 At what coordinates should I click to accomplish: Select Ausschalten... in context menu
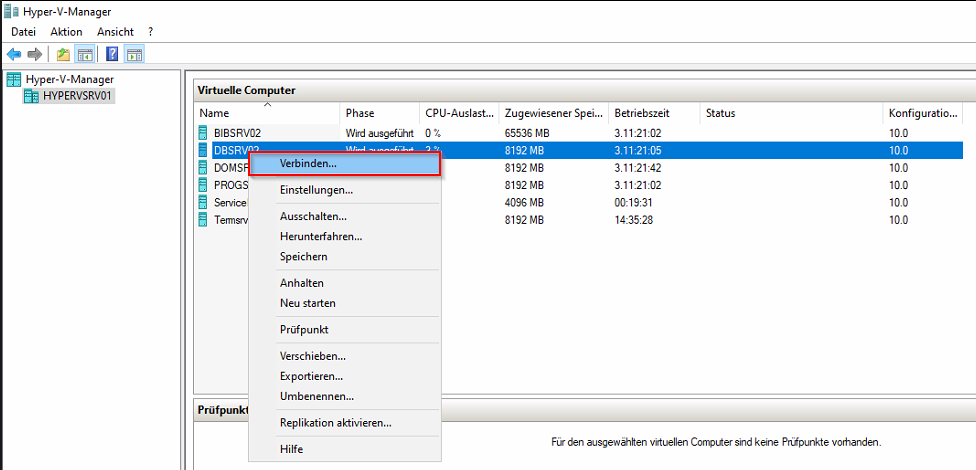click(x=344, y=217)
